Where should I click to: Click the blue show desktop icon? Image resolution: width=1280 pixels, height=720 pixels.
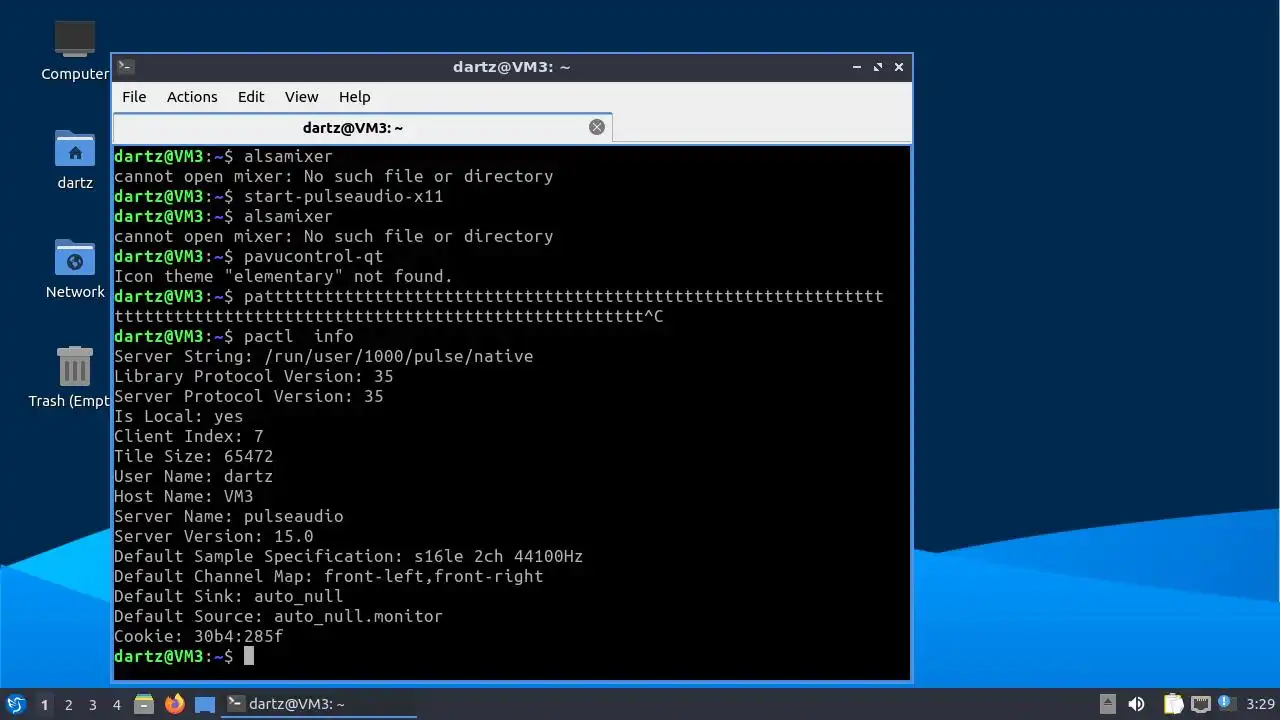(205, 704)
